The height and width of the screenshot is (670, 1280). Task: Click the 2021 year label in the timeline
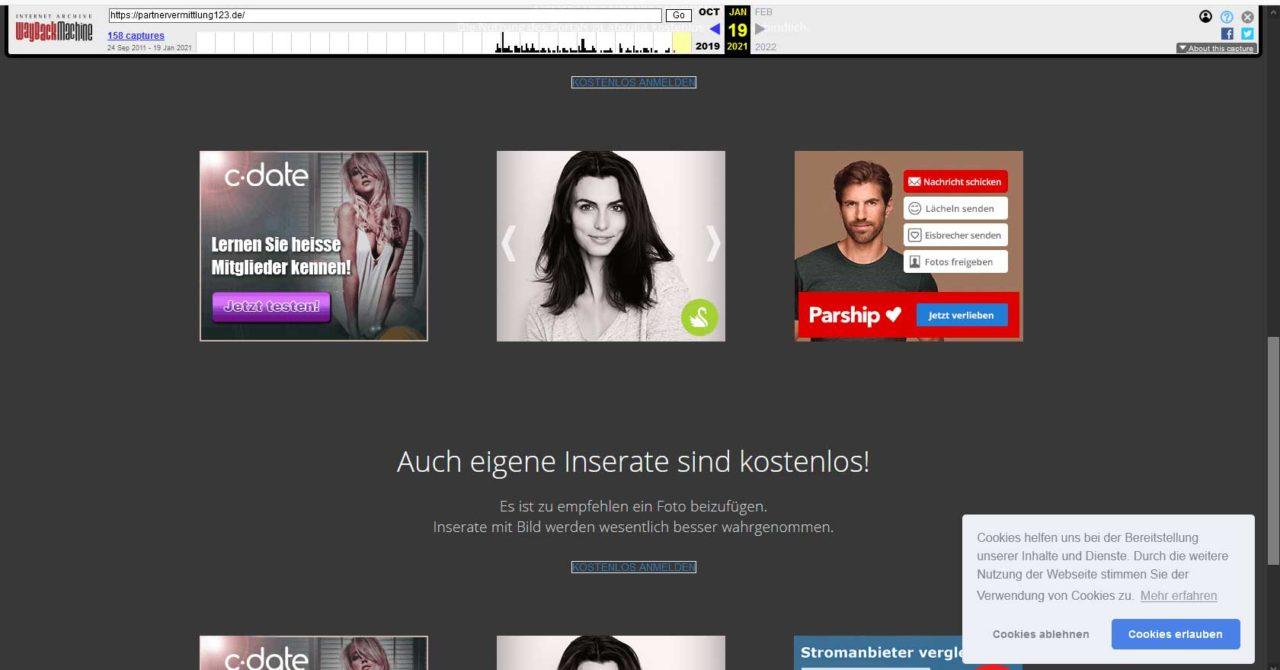(x=738, y=46)
